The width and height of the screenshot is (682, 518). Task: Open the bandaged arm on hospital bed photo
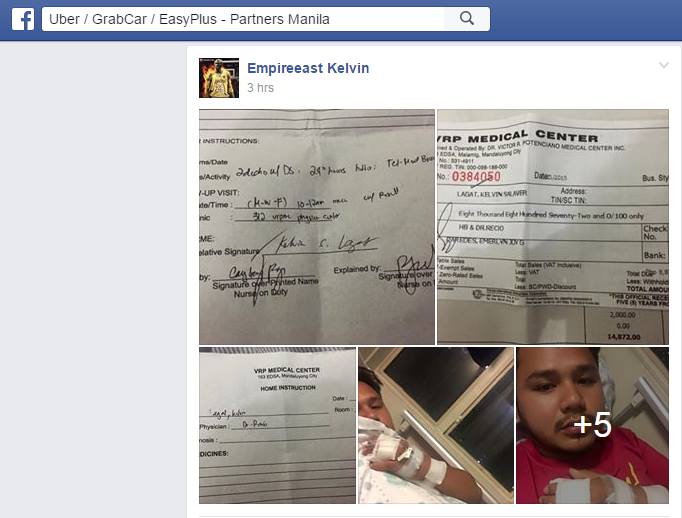point(436,425)
